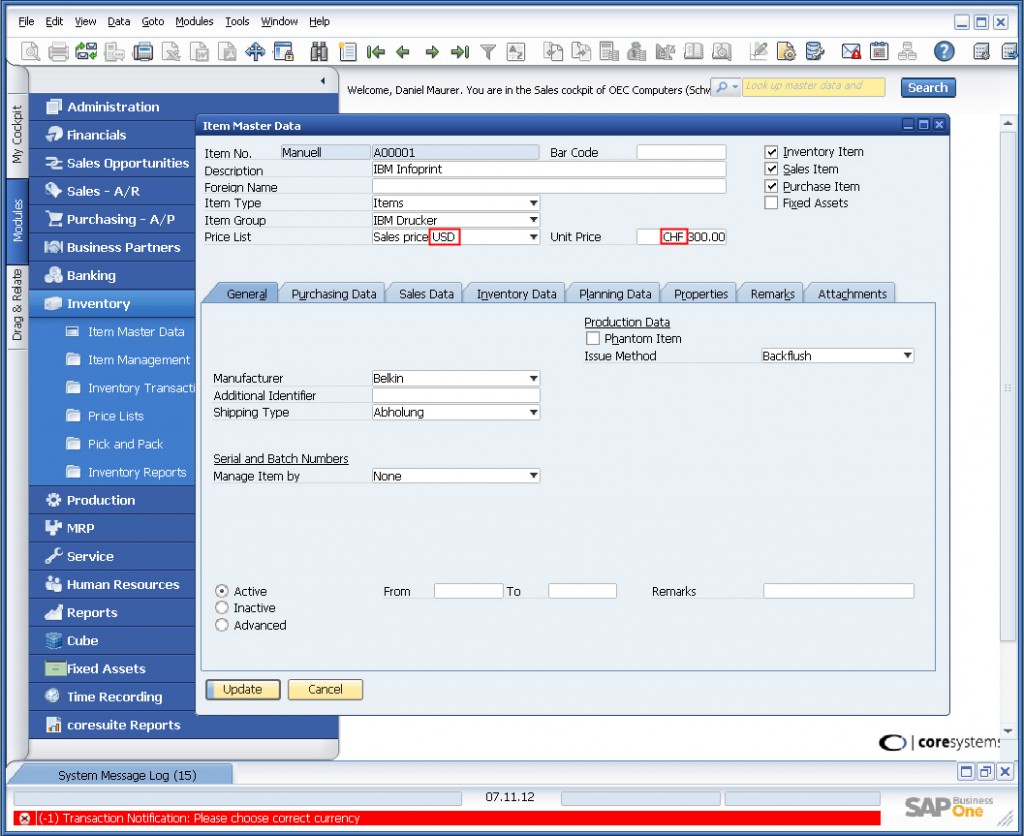Click the Update button
Screen dimensions: 1024x836
pyautogui.click(x=242, y=689)
